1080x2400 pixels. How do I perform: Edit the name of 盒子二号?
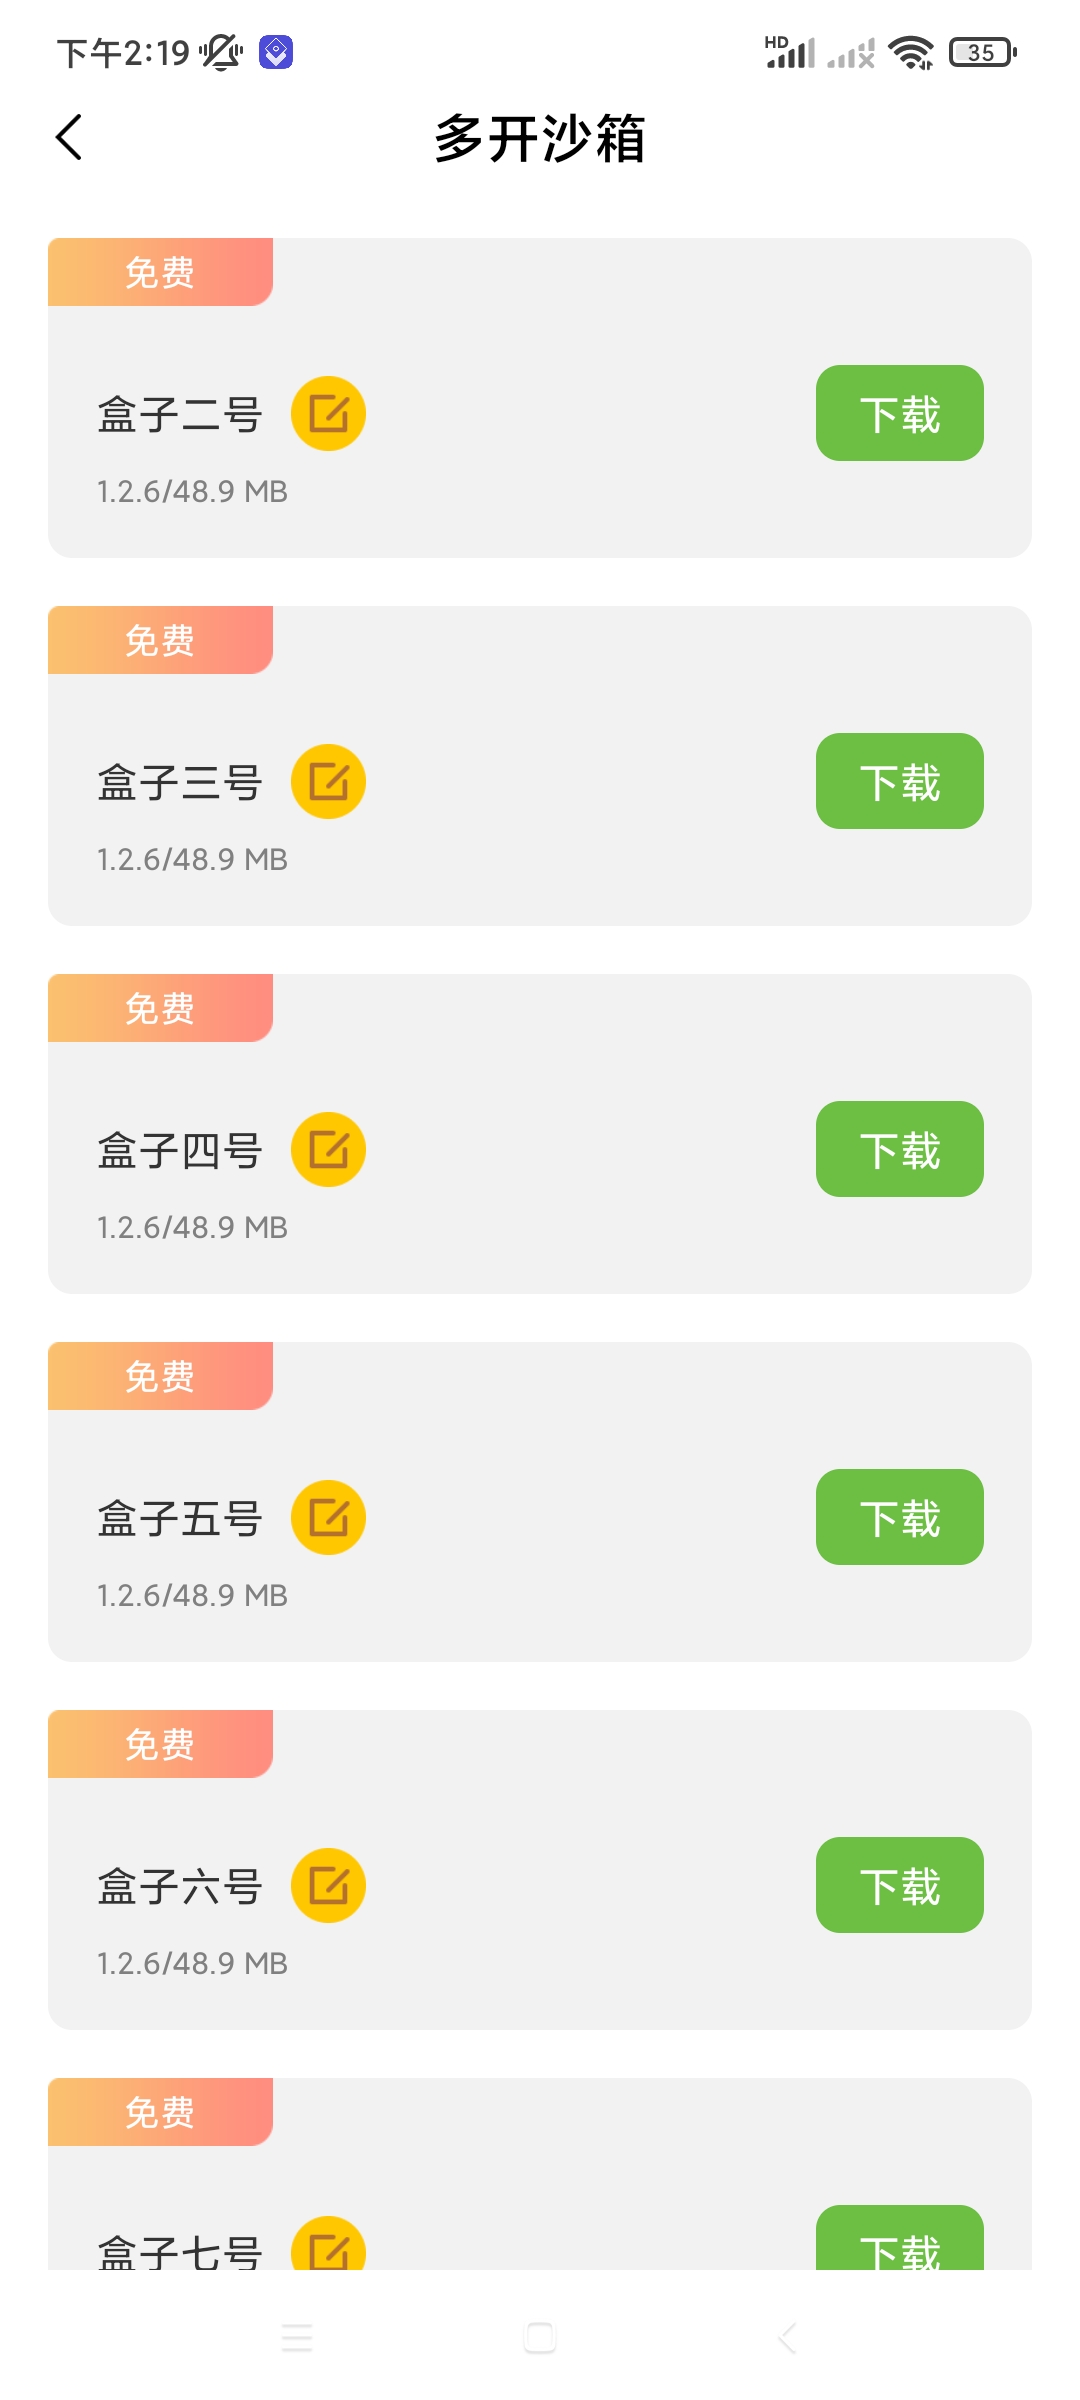(x=328, y=413)
